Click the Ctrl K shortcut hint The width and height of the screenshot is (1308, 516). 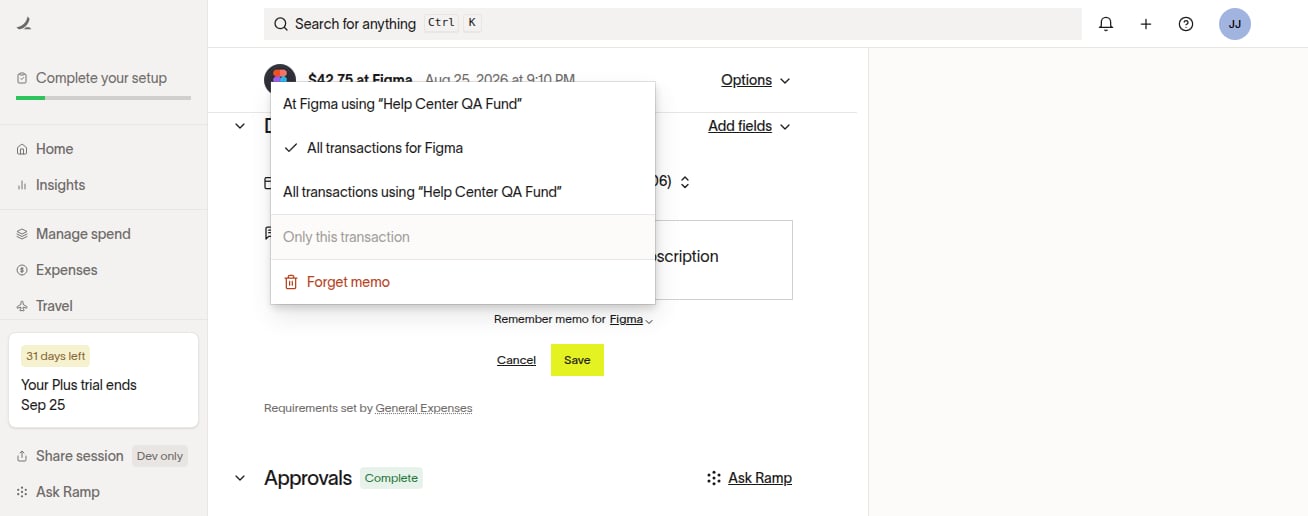(x=453, y=23)
